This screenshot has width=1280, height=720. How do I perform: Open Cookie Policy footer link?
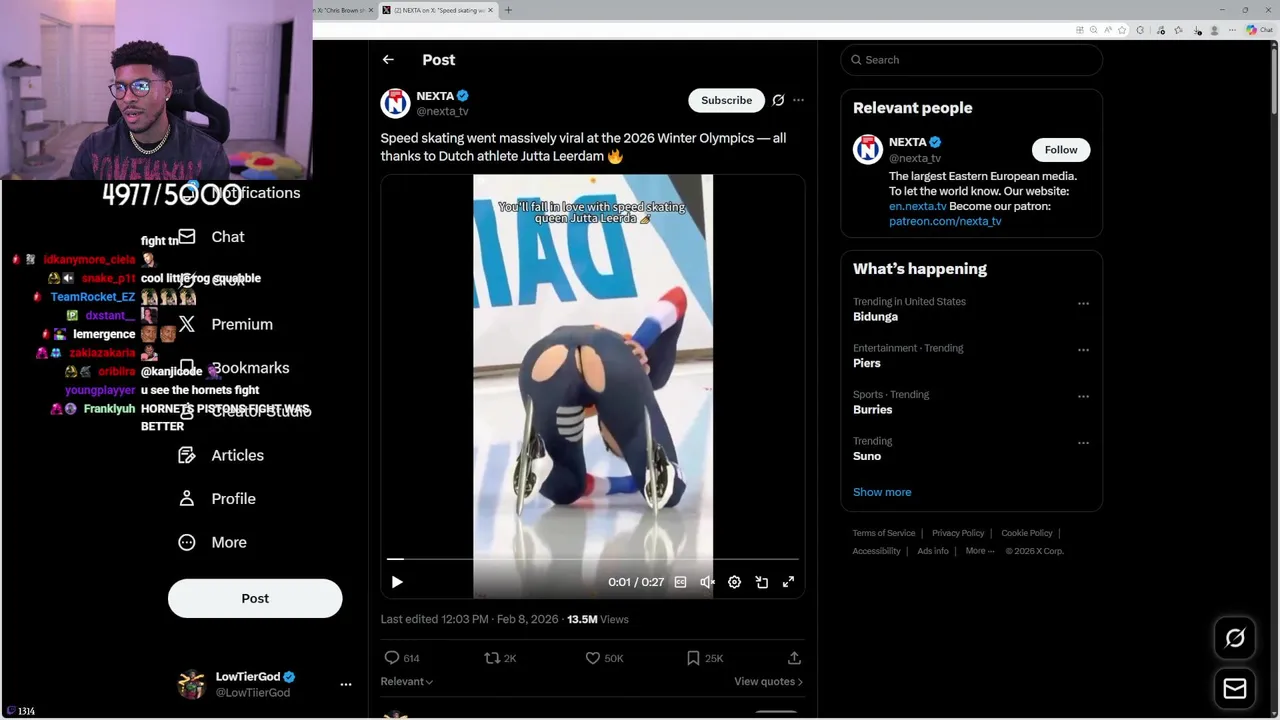[1027, 533]
